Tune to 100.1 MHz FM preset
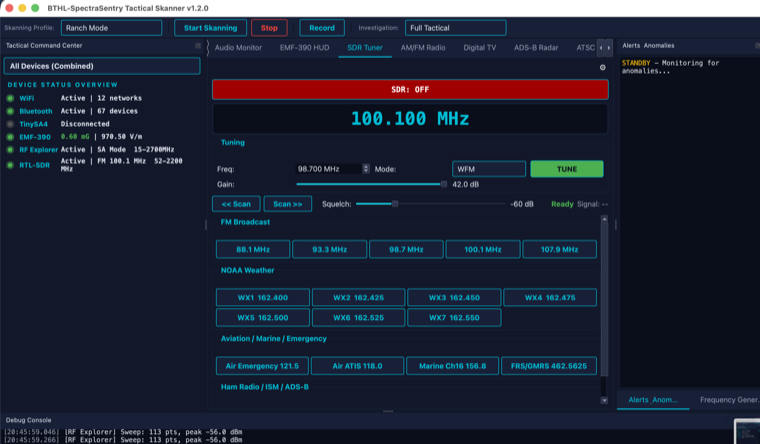 coord(483,249)
